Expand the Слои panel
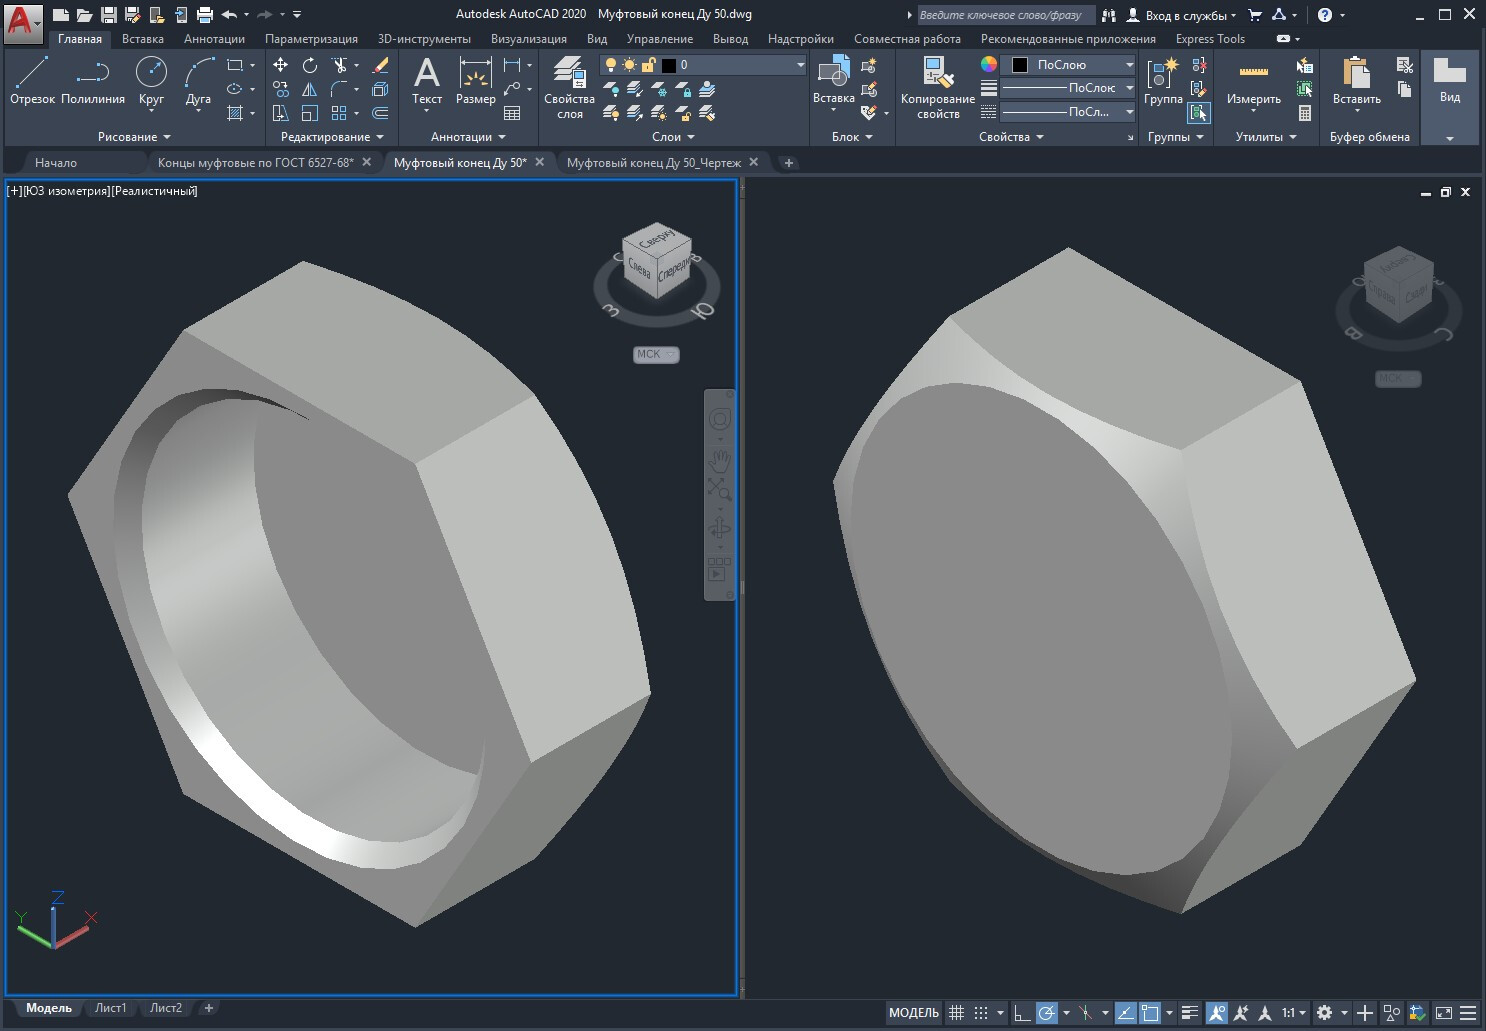Screen dimensions: 1486x1031 tap(673, 137)
